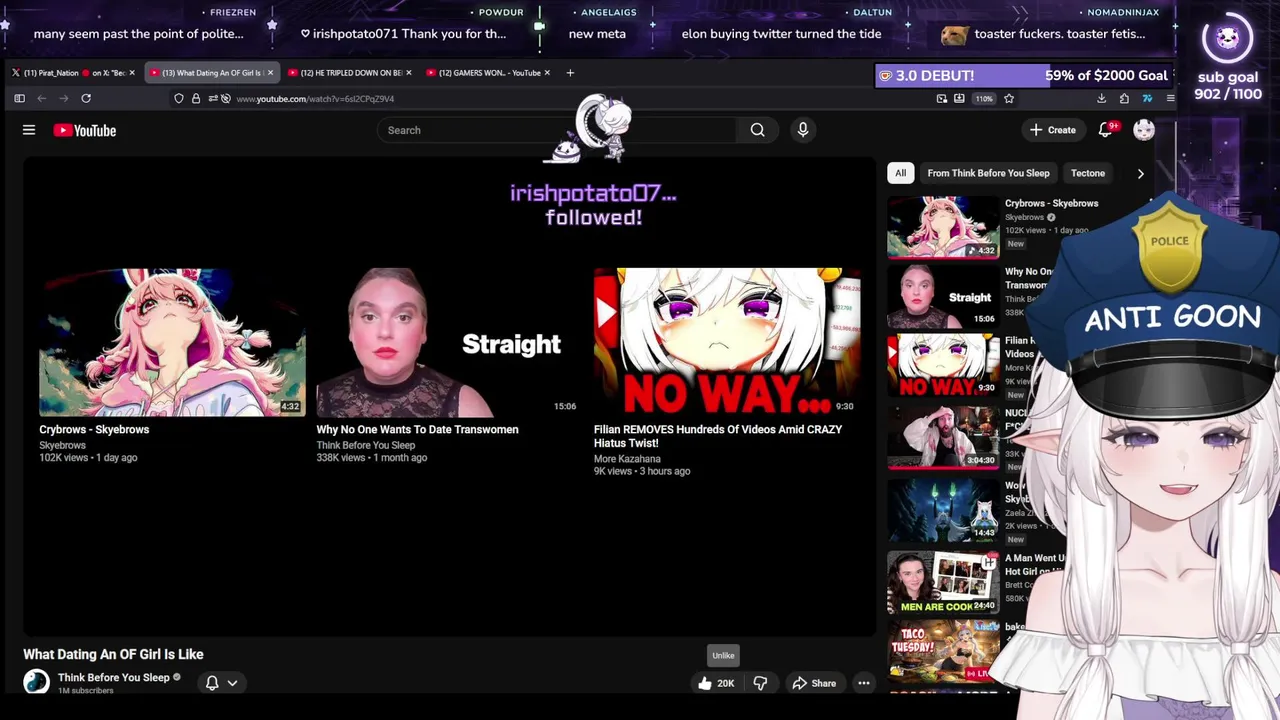
Task: Click the 7TV extension icon in toolbar
Action: coord(1147,98)
